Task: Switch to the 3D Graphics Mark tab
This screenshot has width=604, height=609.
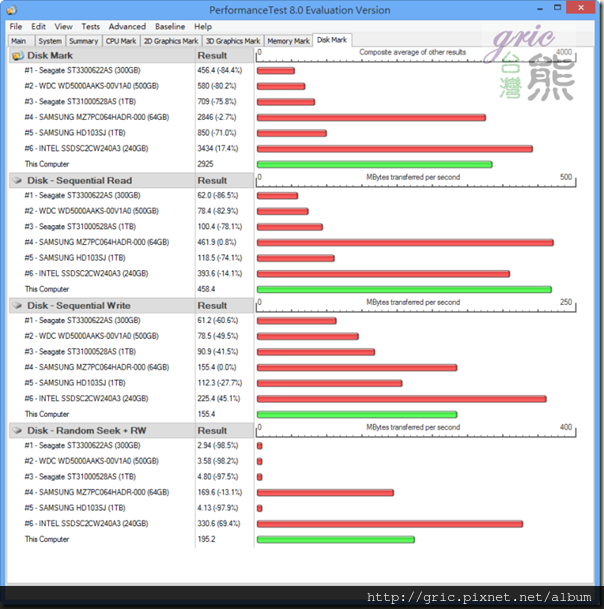Action: click(x=233, y=41)
